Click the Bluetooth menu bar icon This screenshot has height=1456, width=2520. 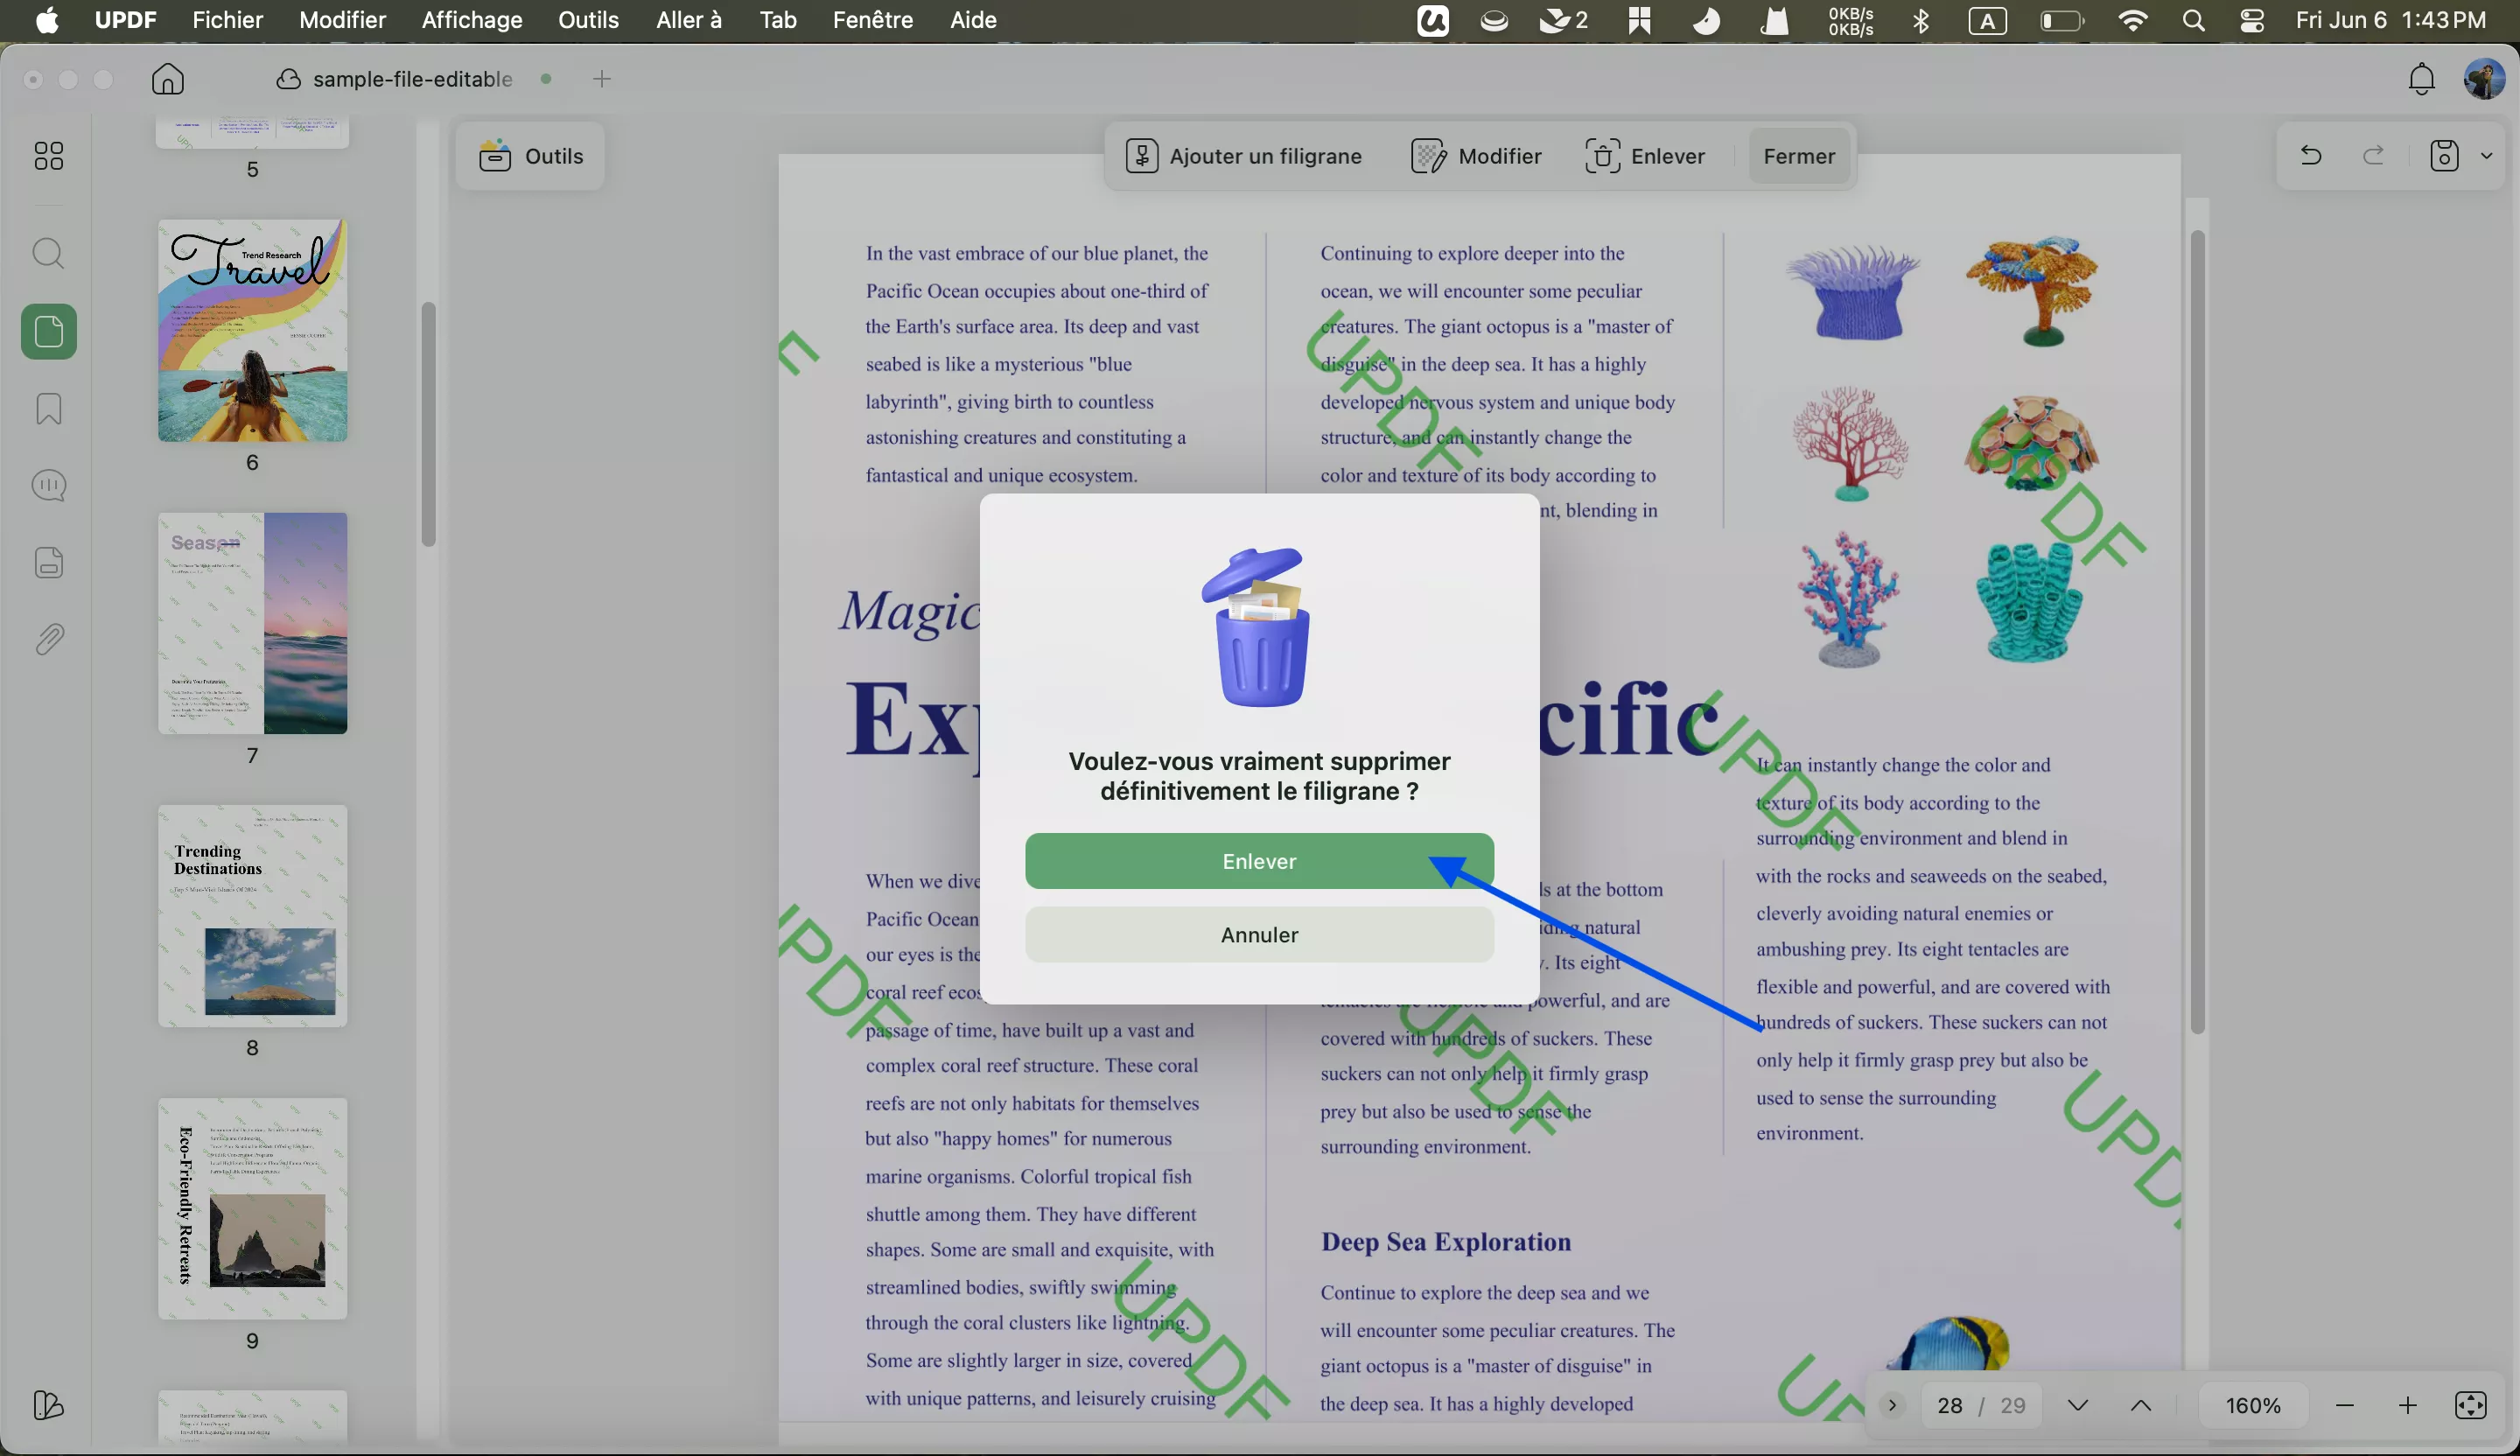pyautogui.click(x=1920, y=21)
